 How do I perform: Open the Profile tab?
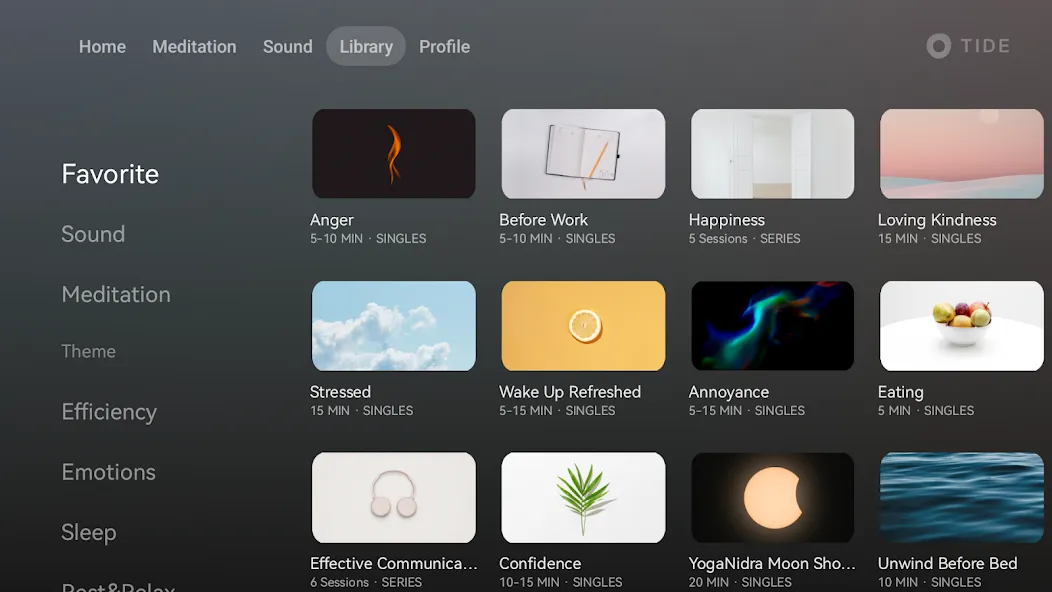[444, 46]
